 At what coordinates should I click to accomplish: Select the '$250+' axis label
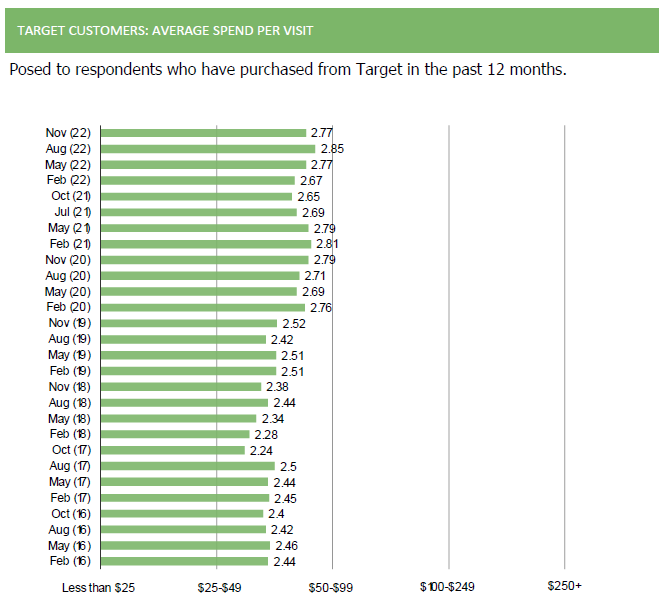tap(565, 586)
